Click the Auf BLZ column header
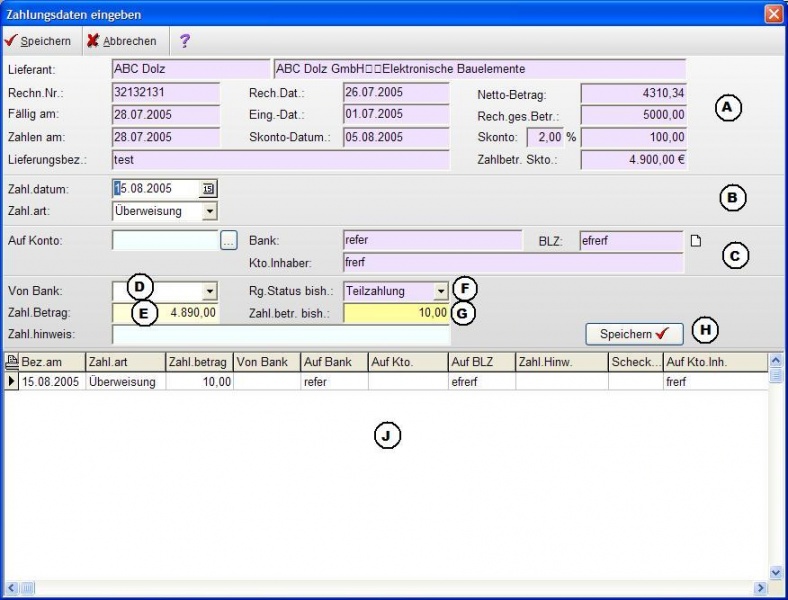Image resolution: width=788 pixels, height=600 pixels. (481, 362)
